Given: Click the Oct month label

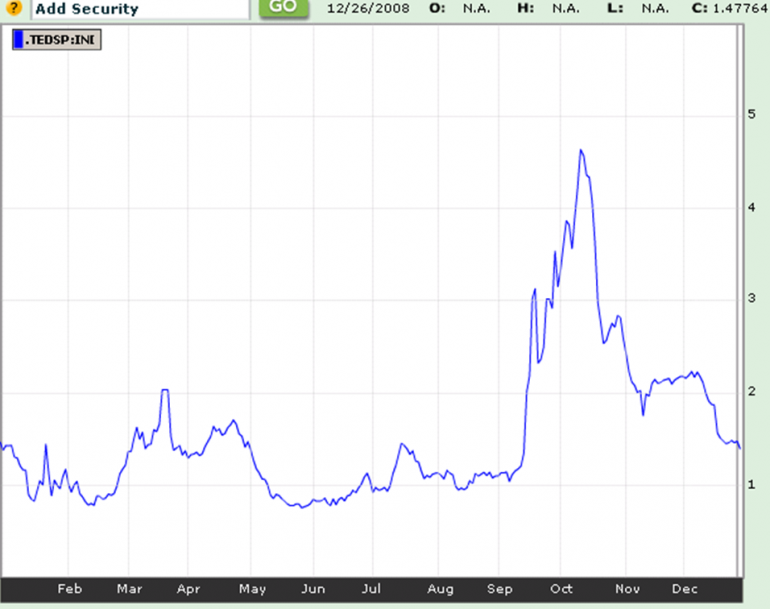Looking at the screenshot, I should click(x=561, y=588).
